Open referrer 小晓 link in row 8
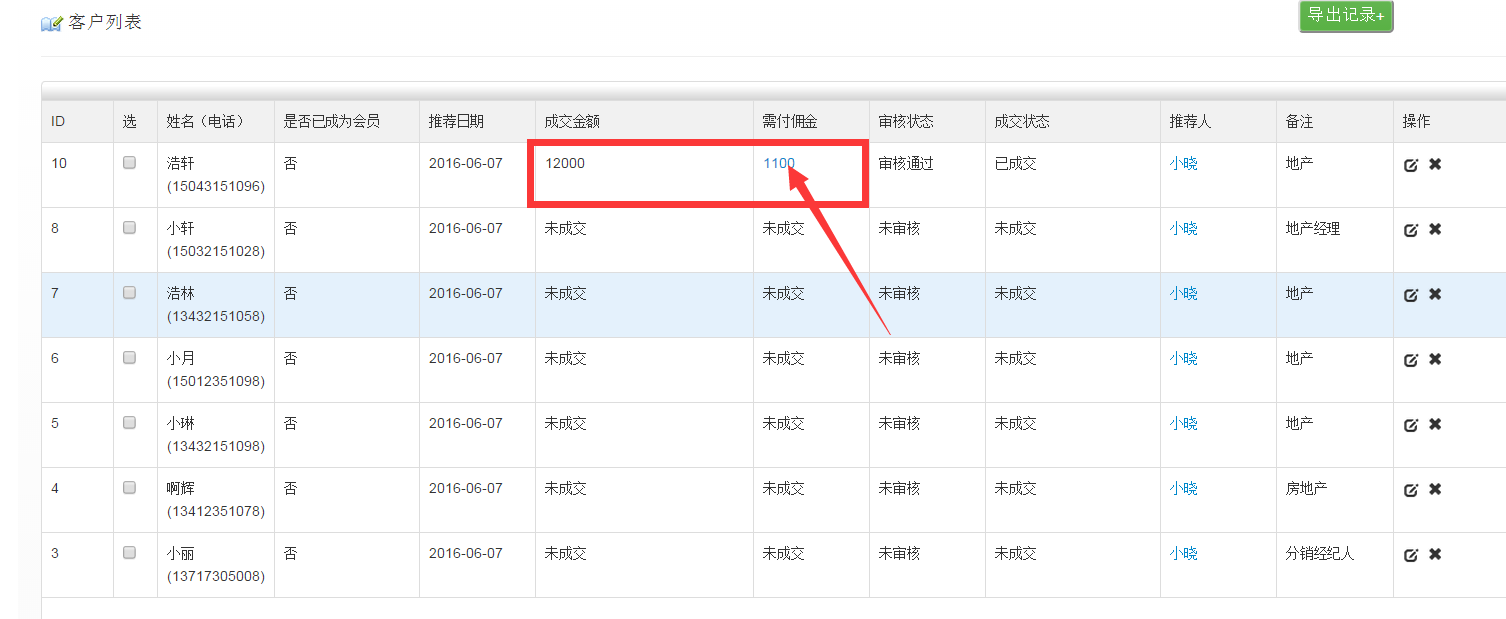This screenshot has height=619, width=1506. 1183,229
